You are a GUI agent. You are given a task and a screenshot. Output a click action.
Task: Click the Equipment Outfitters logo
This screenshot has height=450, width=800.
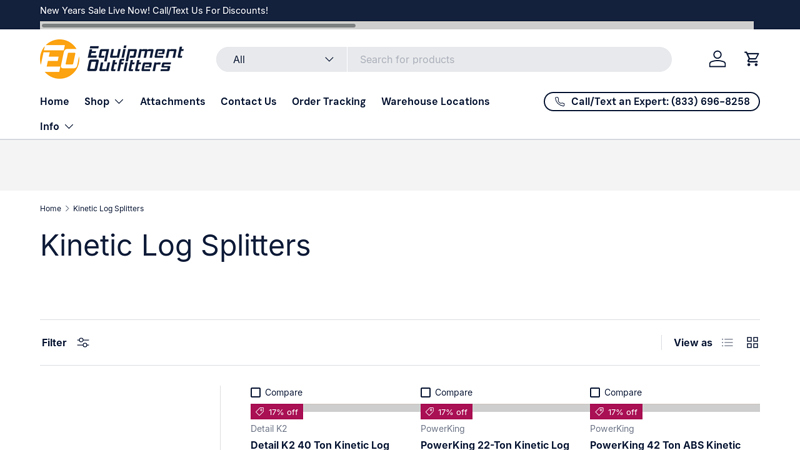(x=112, y=59)
